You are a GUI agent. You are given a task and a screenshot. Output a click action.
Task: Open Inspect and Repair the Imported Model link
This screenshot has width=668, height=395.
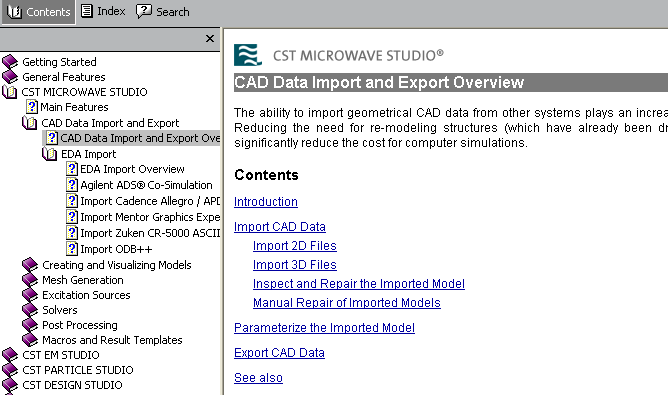click(359, 284)
